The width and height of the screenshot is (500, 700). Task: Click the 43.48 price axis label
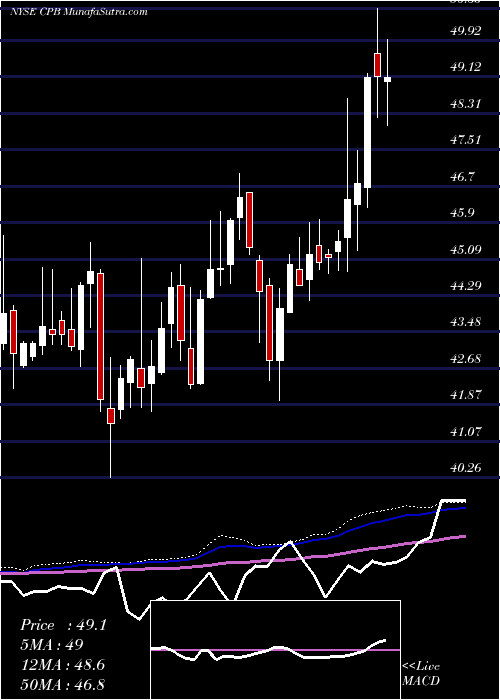tap(466, 321)
